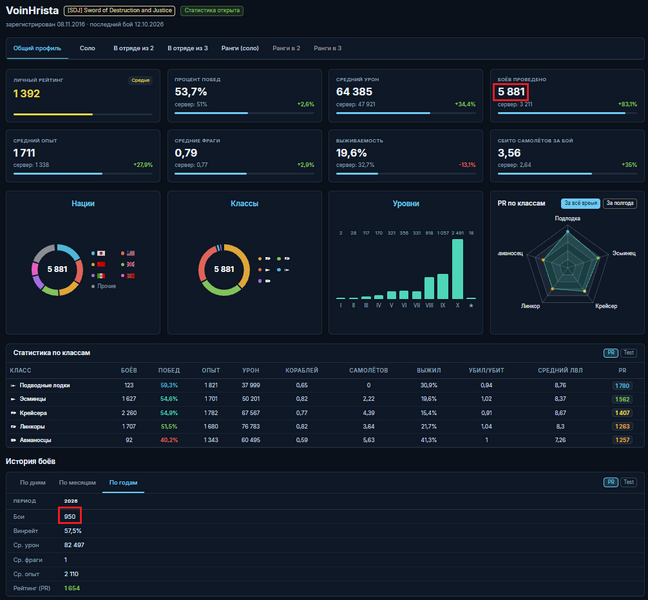This screenshot has height=600, width=648.
Task: Click submarine class icon in Подводные лодки row
Action: [x=13, y=386]
